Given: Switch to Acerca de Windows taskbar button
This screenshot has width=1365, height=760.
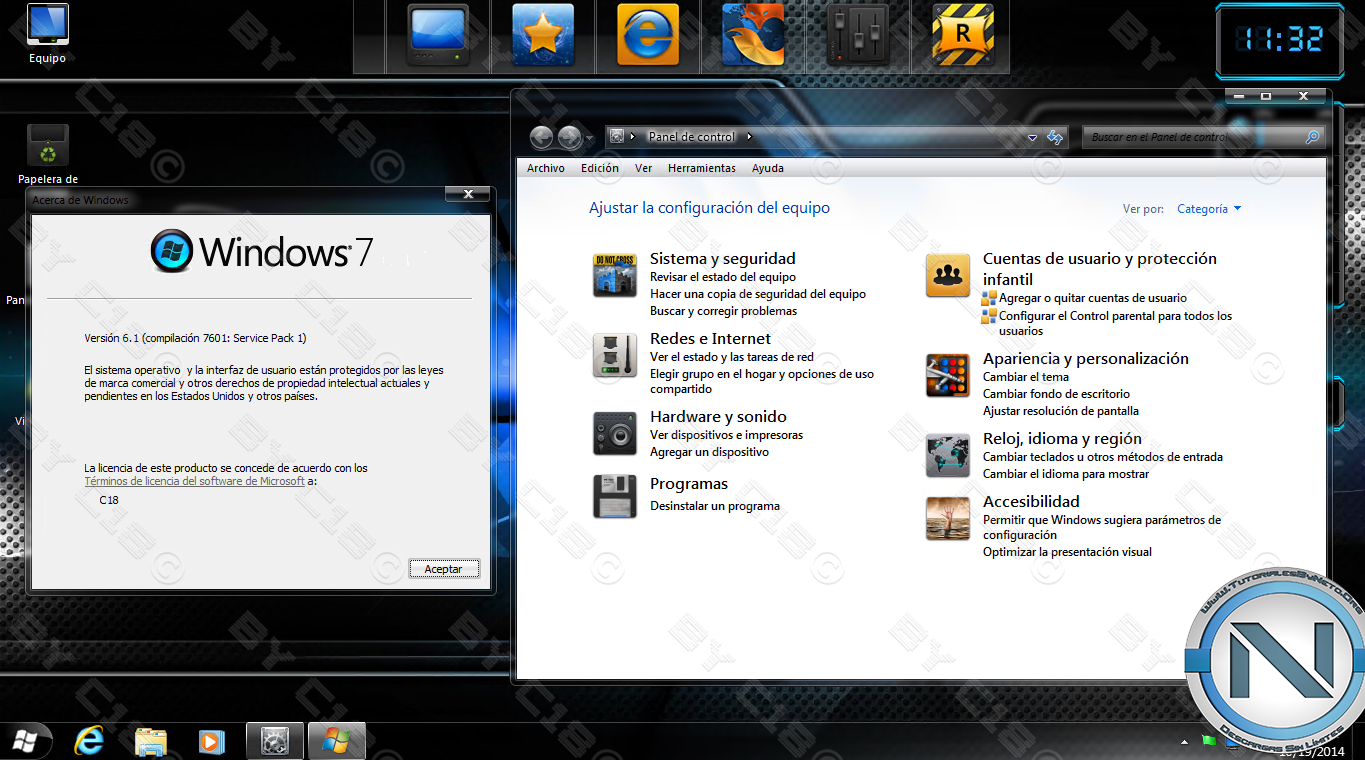Looking at the screenshot, I should (x=336, y=741).
